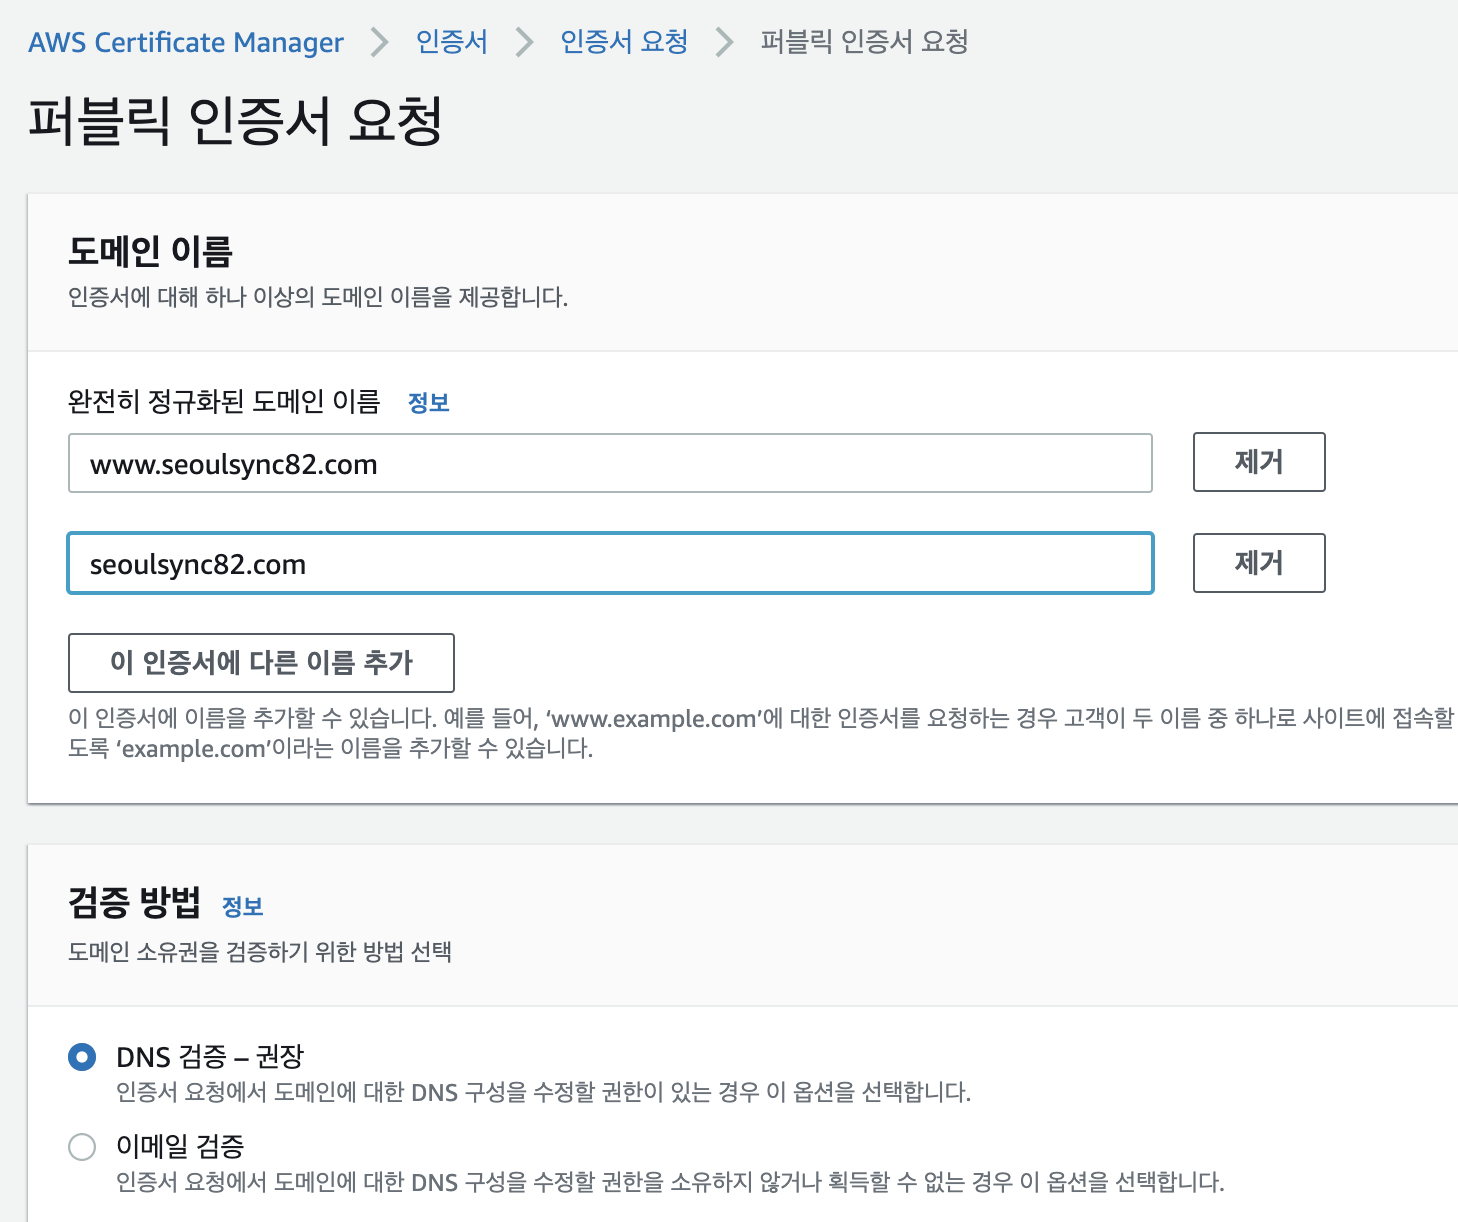Select 이메일 검증 radio option

(82, 1147)
